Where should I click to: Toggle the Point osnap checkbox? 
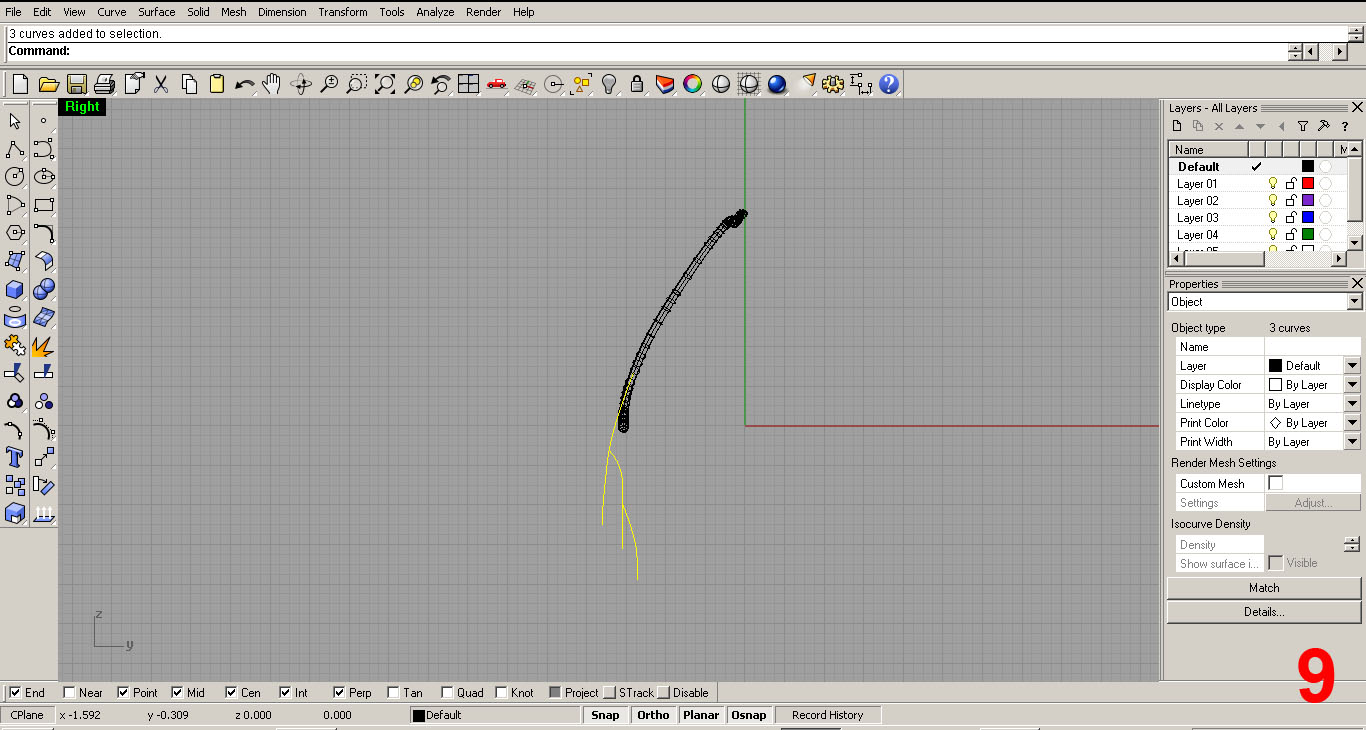point(123,692)
